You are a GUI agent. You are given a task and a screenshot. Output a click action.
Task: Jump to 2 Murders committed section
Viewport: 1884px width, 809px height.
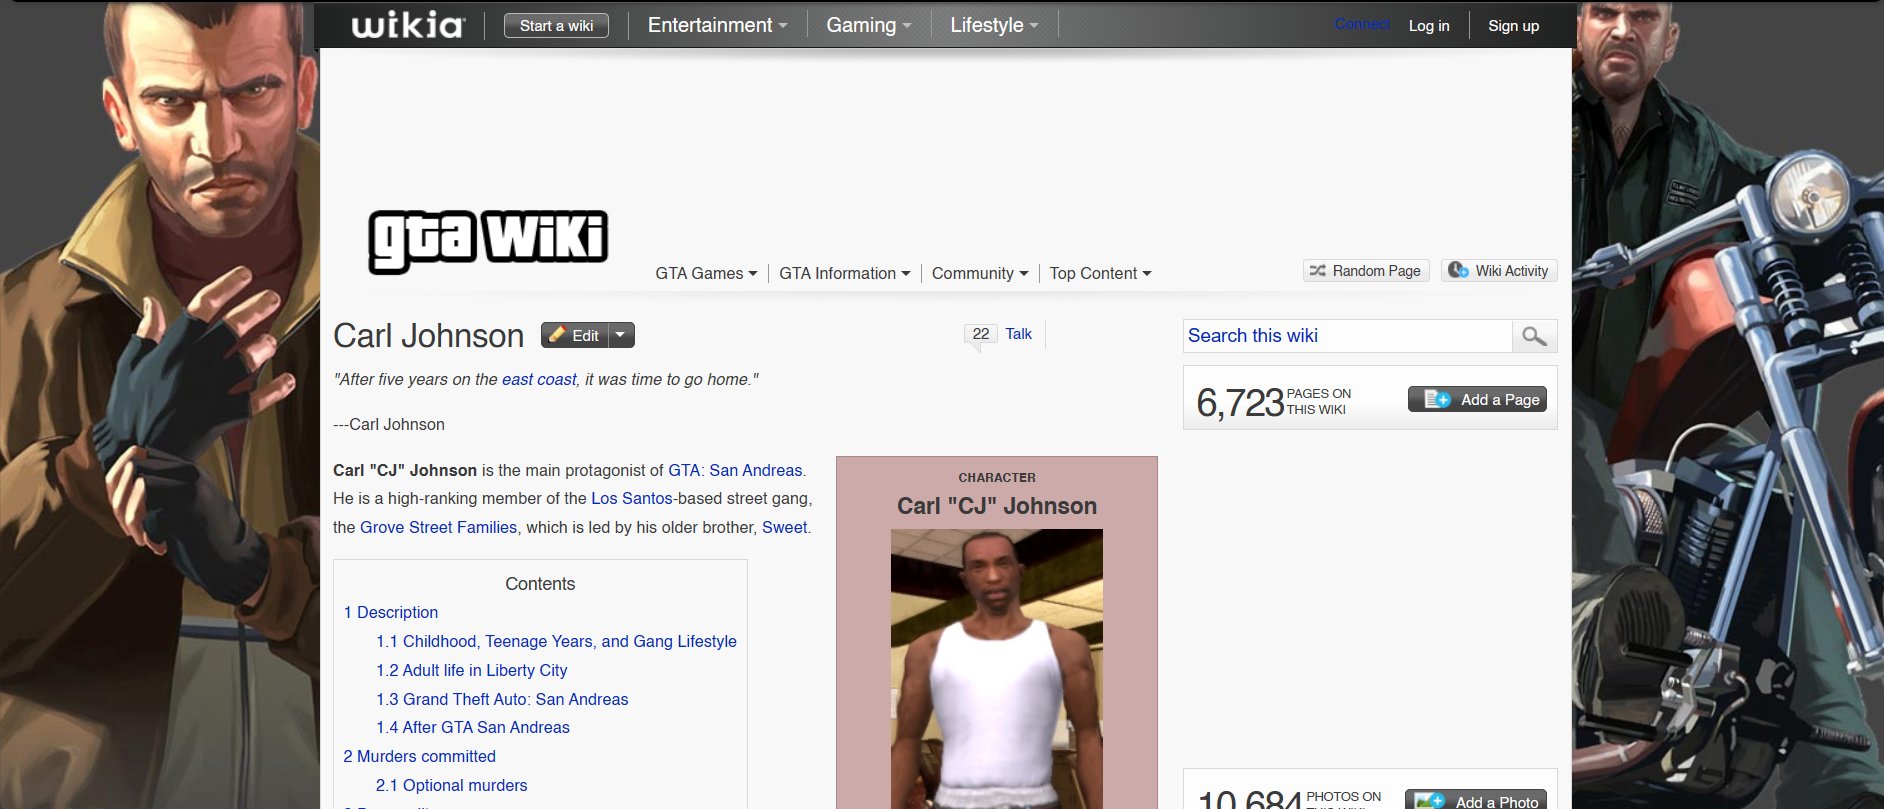click(419, 756)
